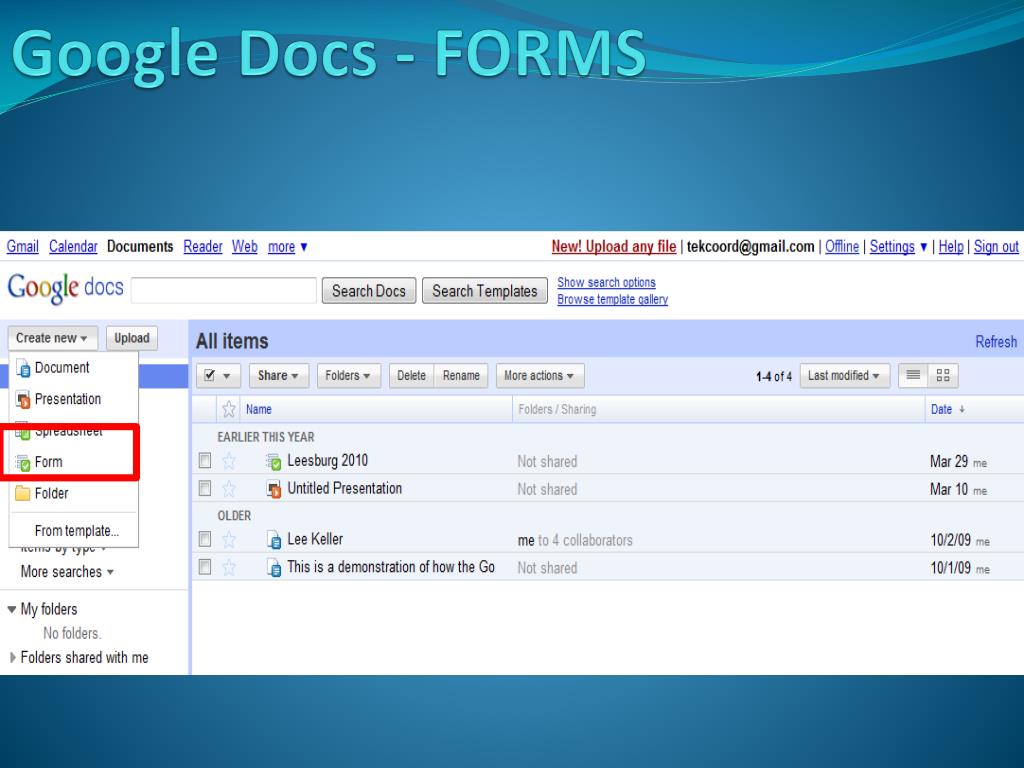Open the Settings dropdown arrow

pyautogui.click(x=923, y=247)
